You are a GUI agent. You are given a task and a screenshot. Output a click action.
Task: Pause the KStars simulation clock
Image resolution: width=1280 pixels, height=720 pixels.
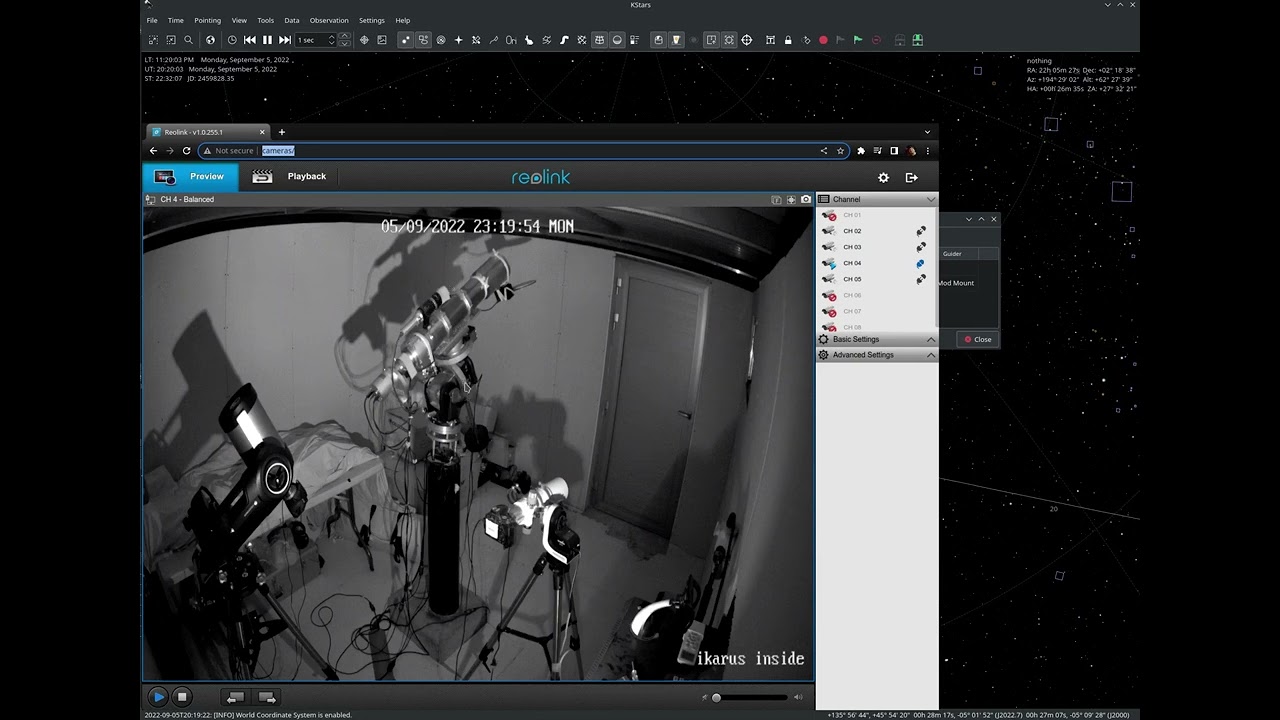click(267, 40)
